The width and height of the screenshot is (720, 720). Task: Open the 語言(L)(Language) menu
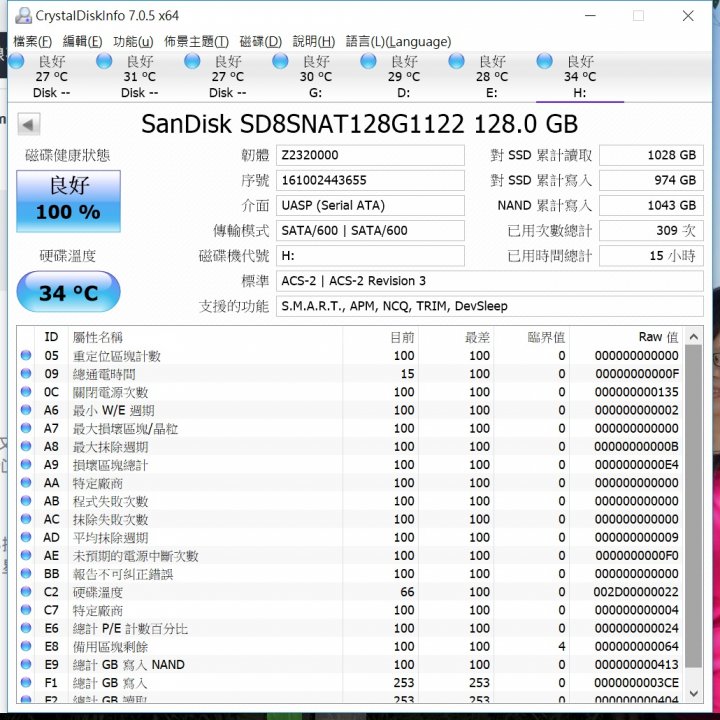[398, 41]
